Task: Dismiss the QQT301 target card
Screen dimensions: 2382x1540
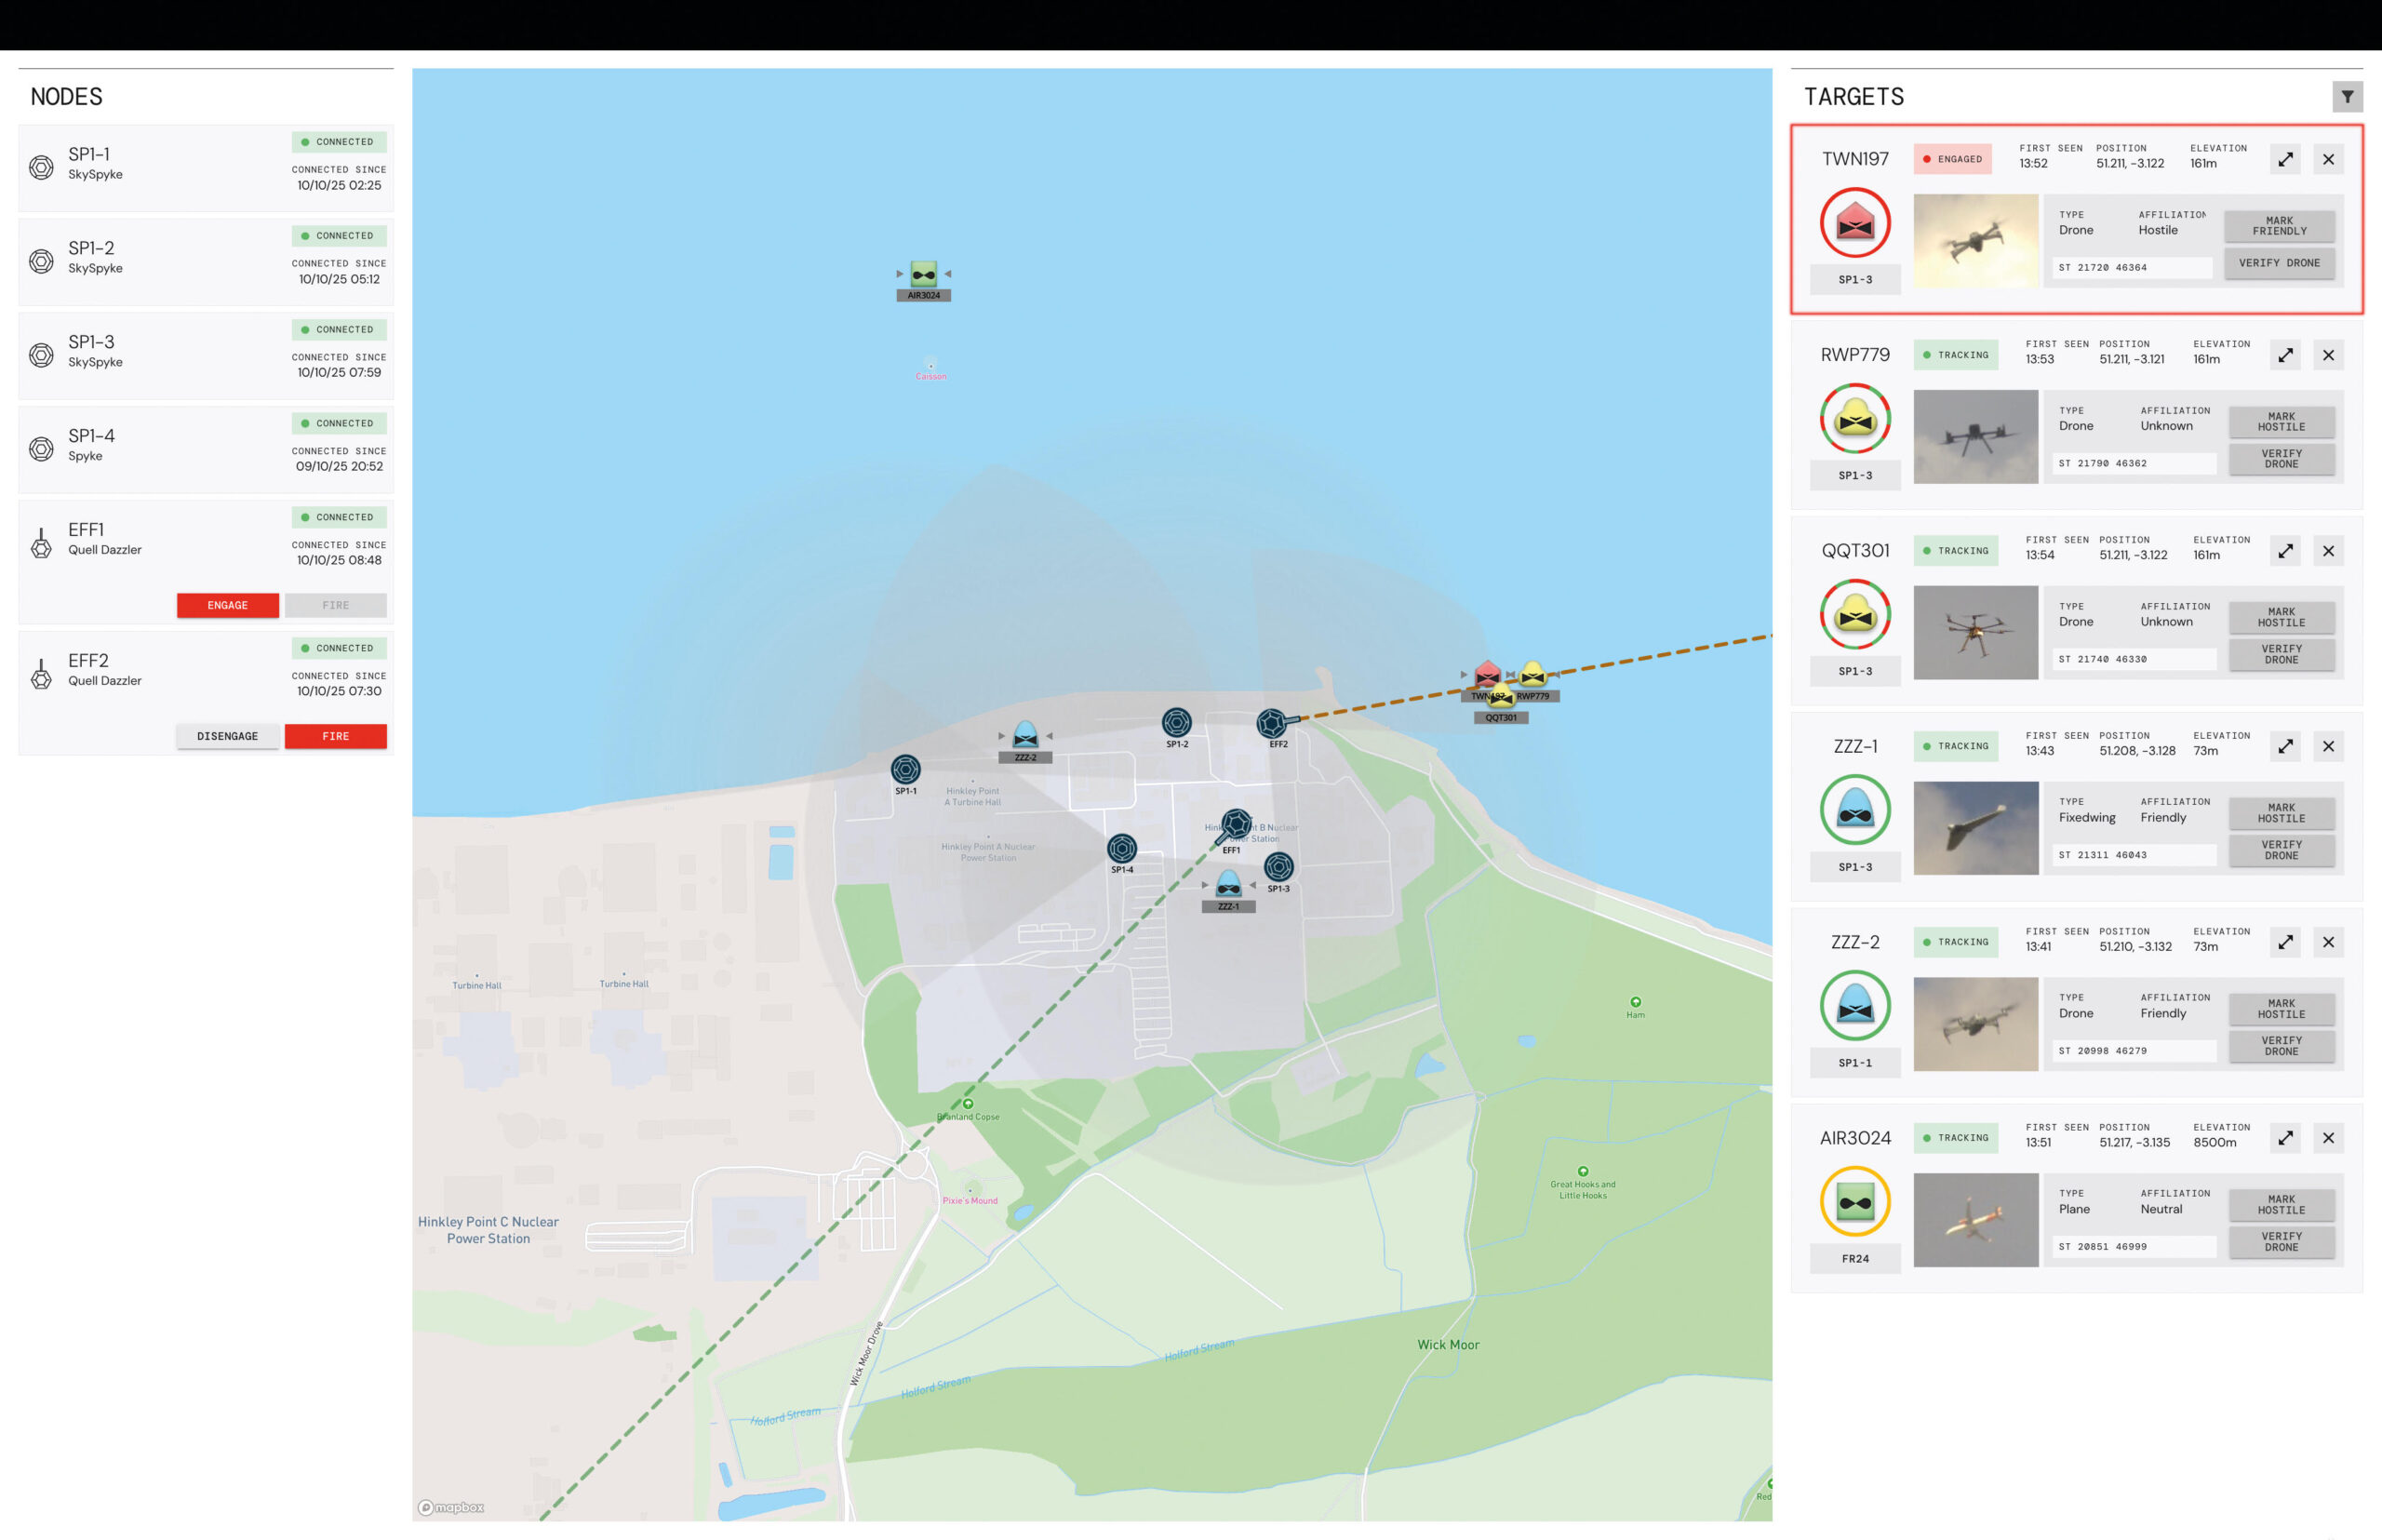Action: [2328, 551]
